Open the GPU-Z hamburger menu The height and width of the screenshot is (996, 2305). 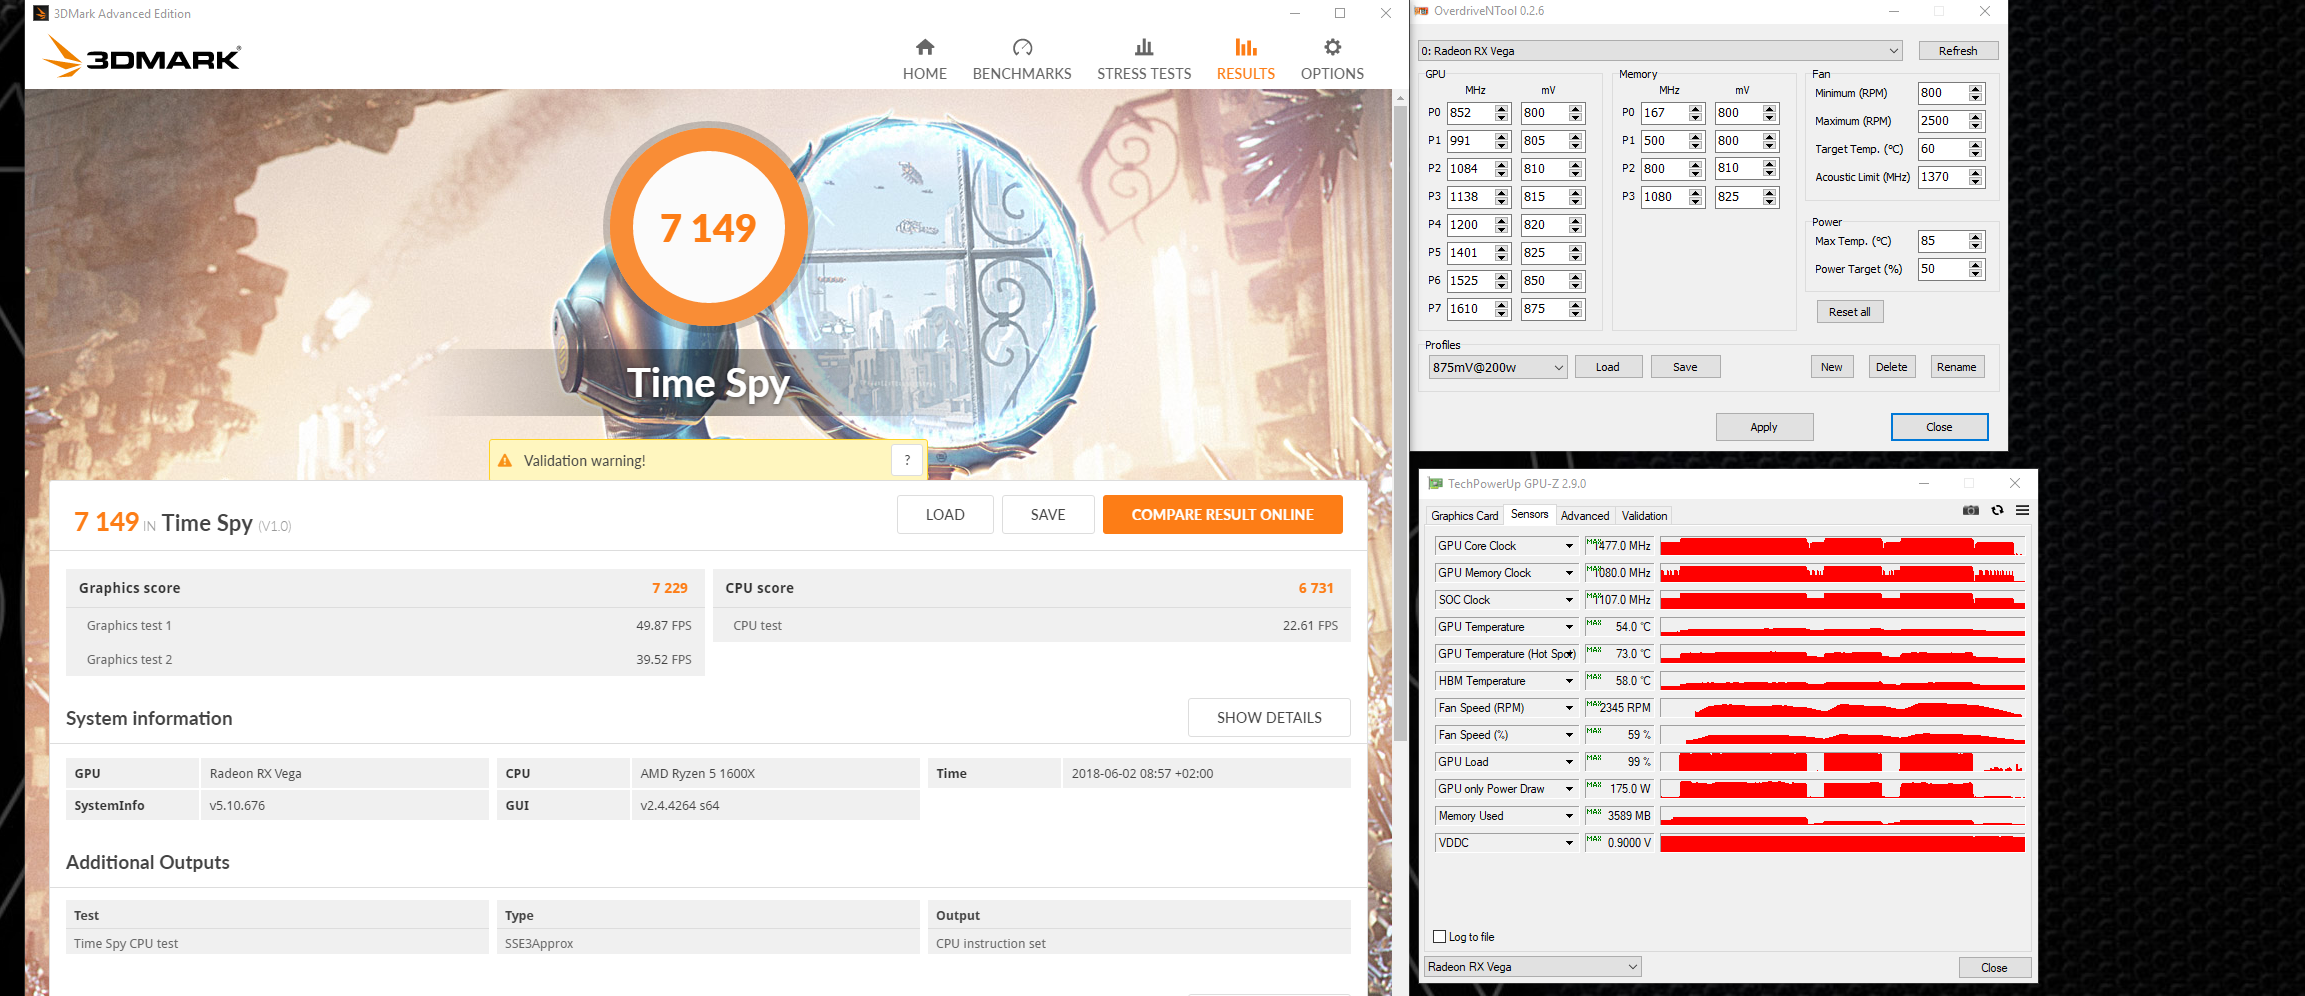(x=2022, y=510)
